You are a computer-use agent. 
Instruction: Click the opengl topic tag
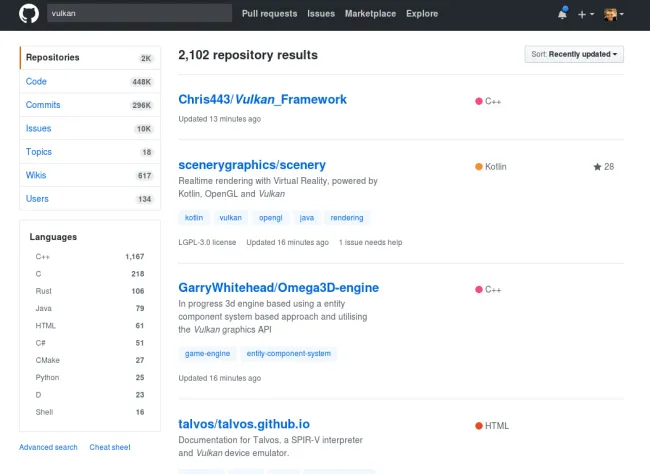(x=271, y=218)
